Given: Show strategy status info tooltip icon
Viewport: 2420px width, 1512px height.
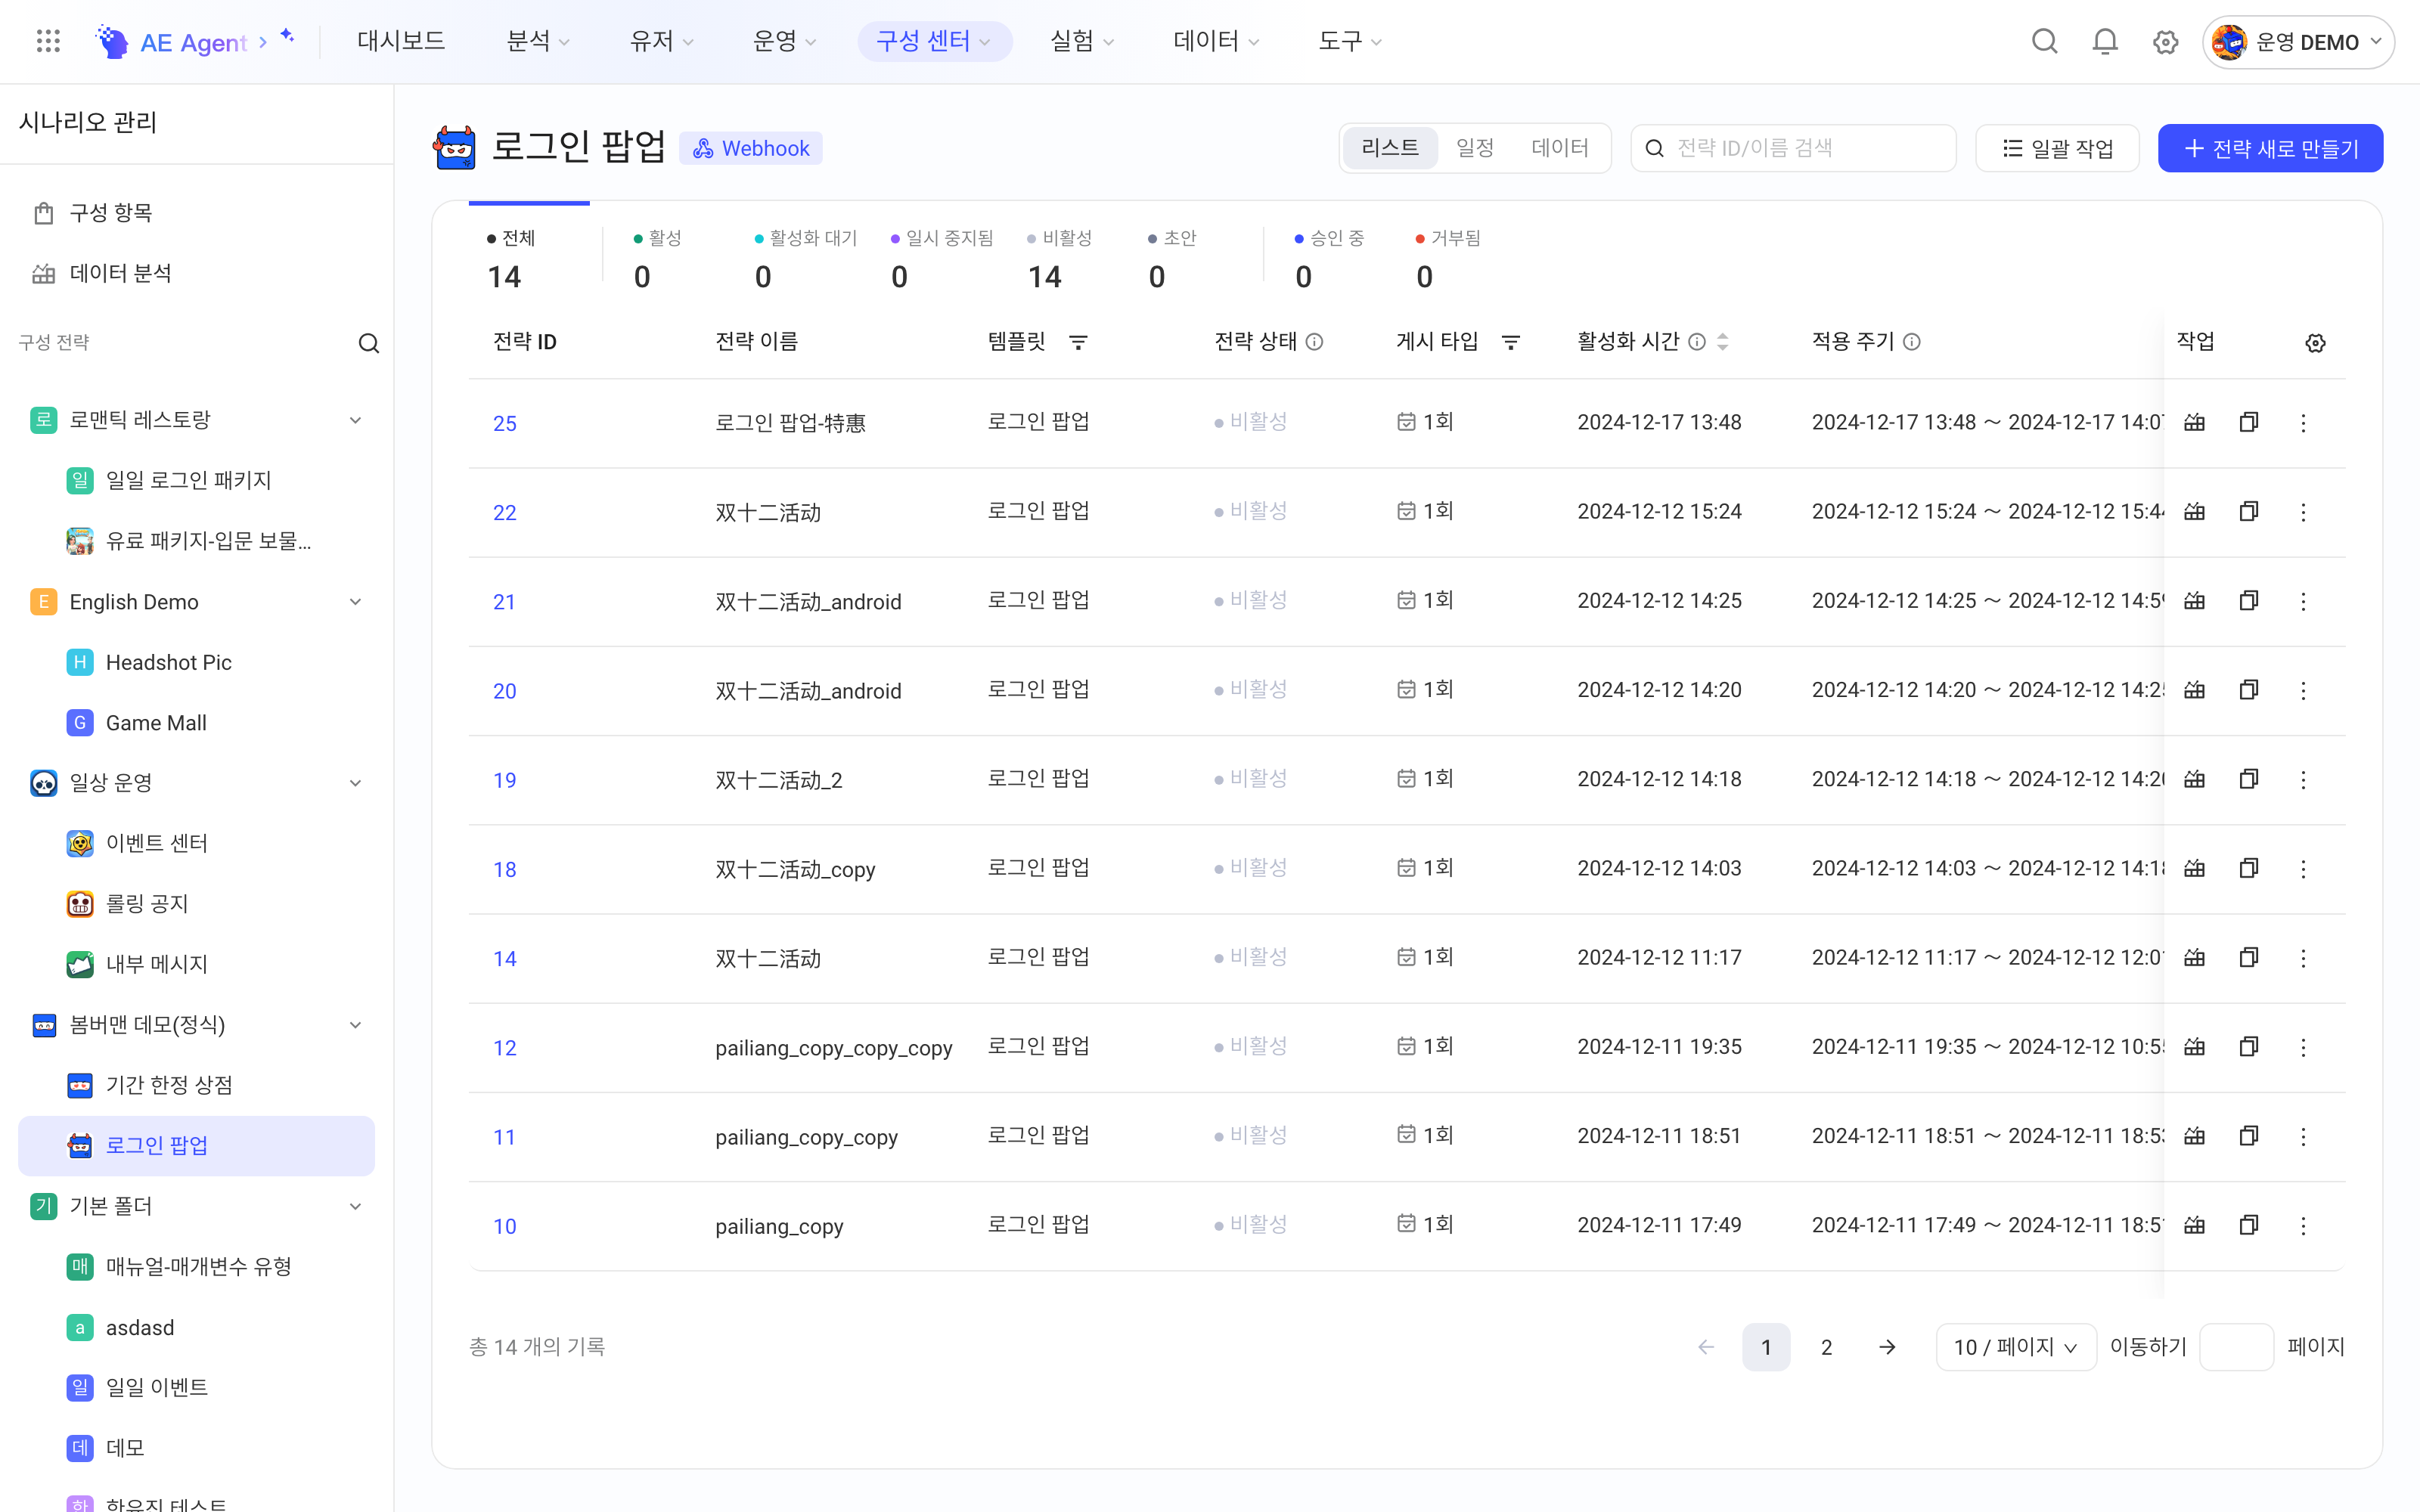Looking at the screenshot, I should point(1314,342).
